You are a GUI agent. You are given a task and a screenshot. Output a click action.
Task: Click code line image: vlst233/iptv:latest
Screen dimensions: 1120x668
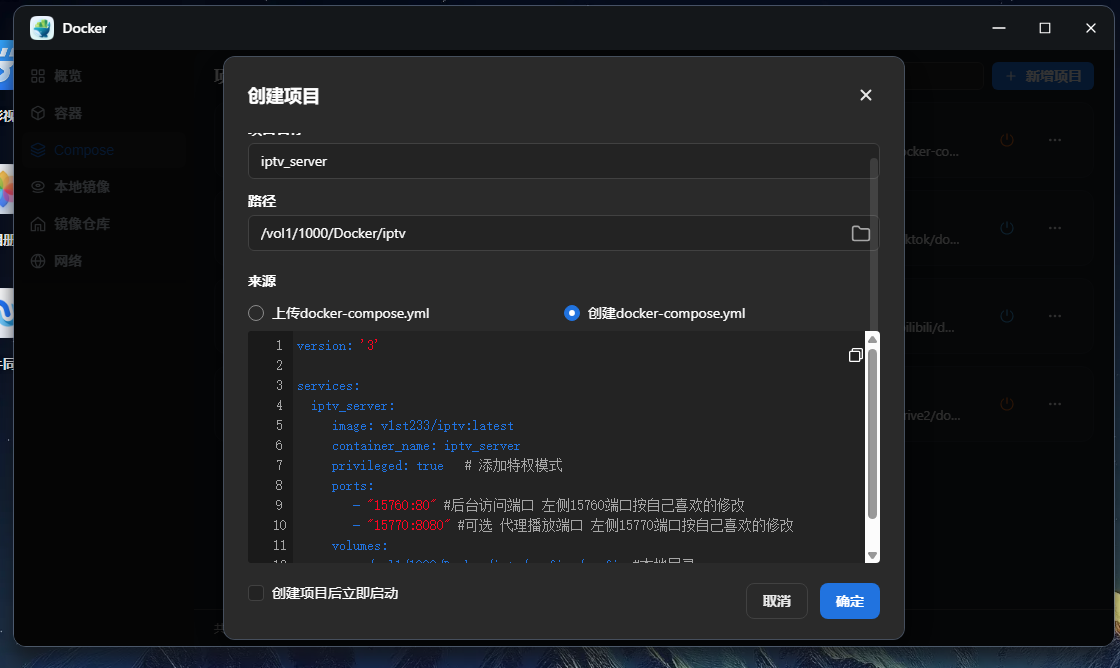coord(422,426)
